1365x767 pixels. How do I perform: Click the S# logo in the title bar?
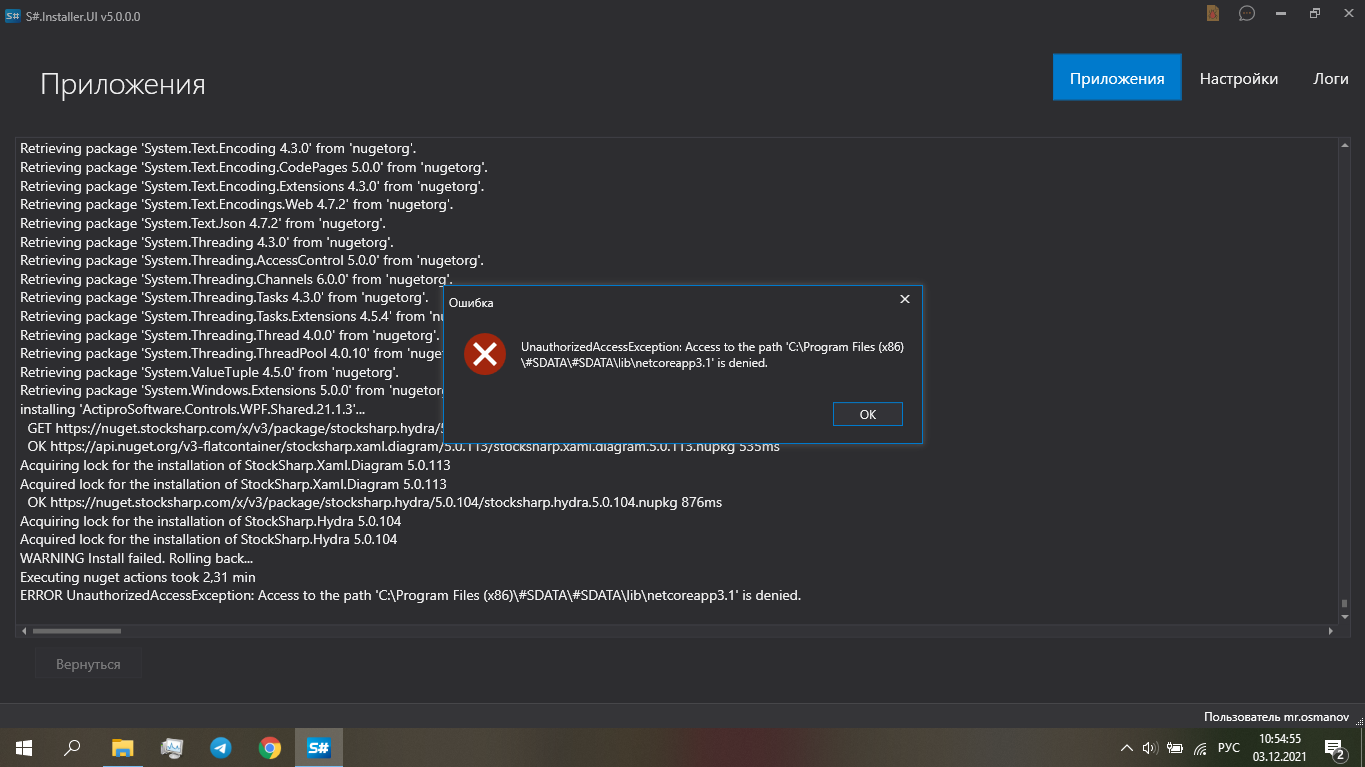coord(13,14)
